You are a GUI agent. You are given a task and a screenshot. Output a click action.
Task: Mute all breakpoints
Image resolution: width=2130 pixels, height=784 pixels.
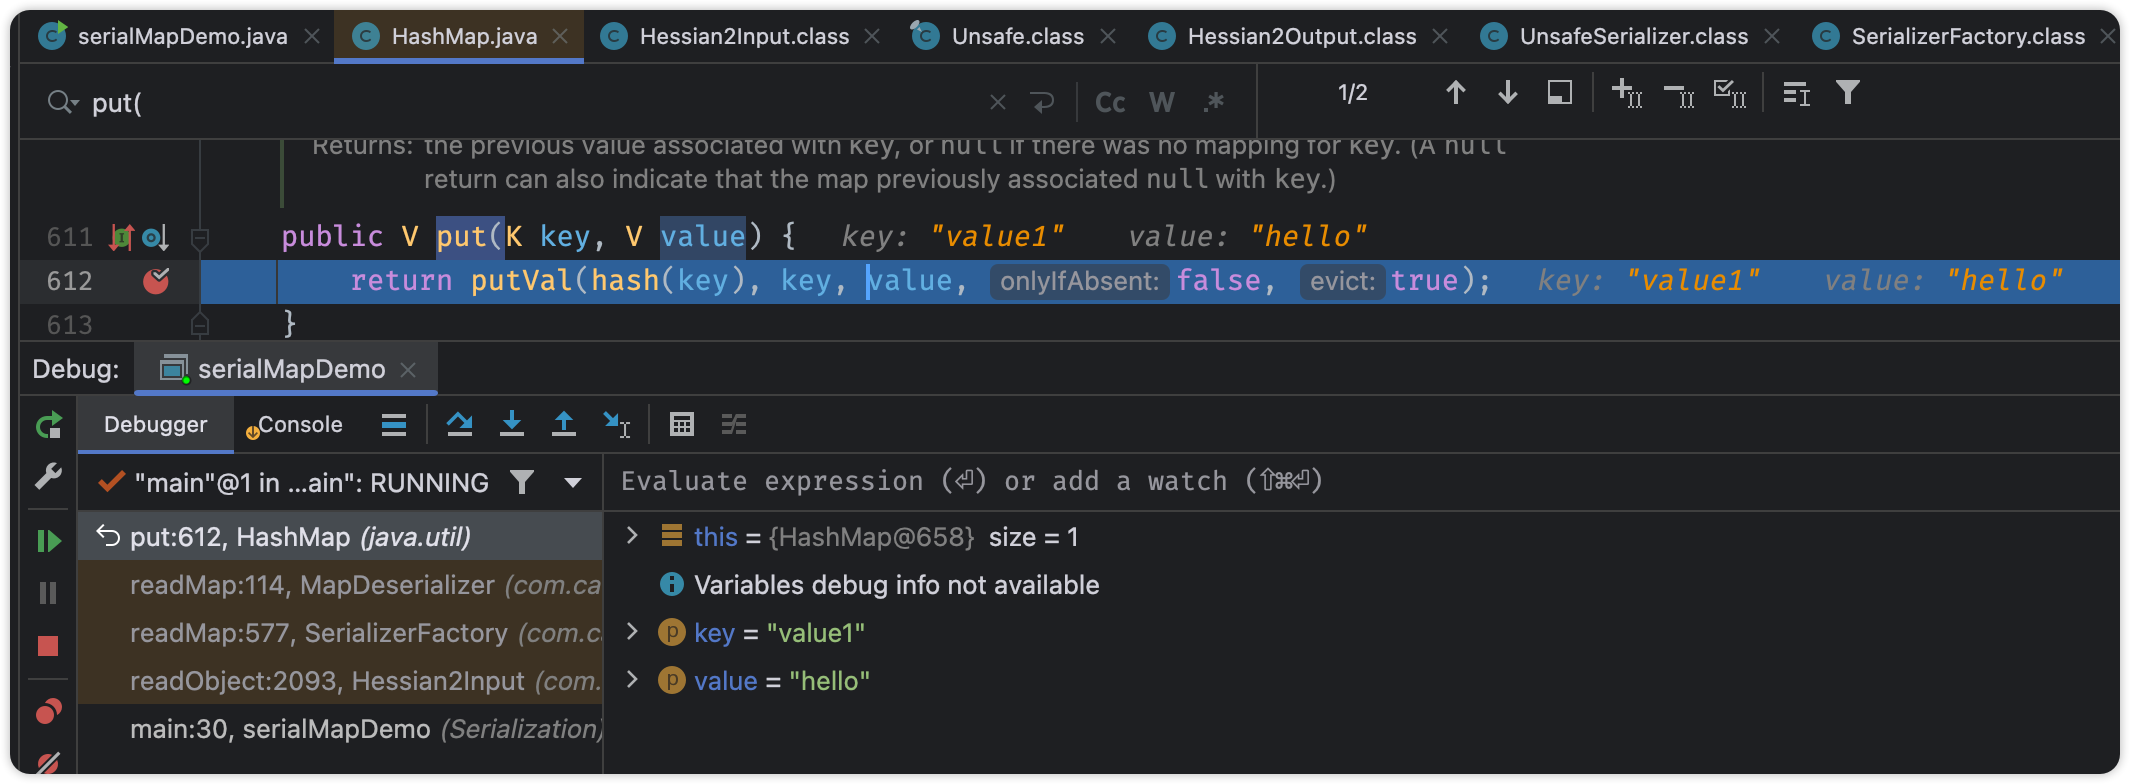point(48,763)
